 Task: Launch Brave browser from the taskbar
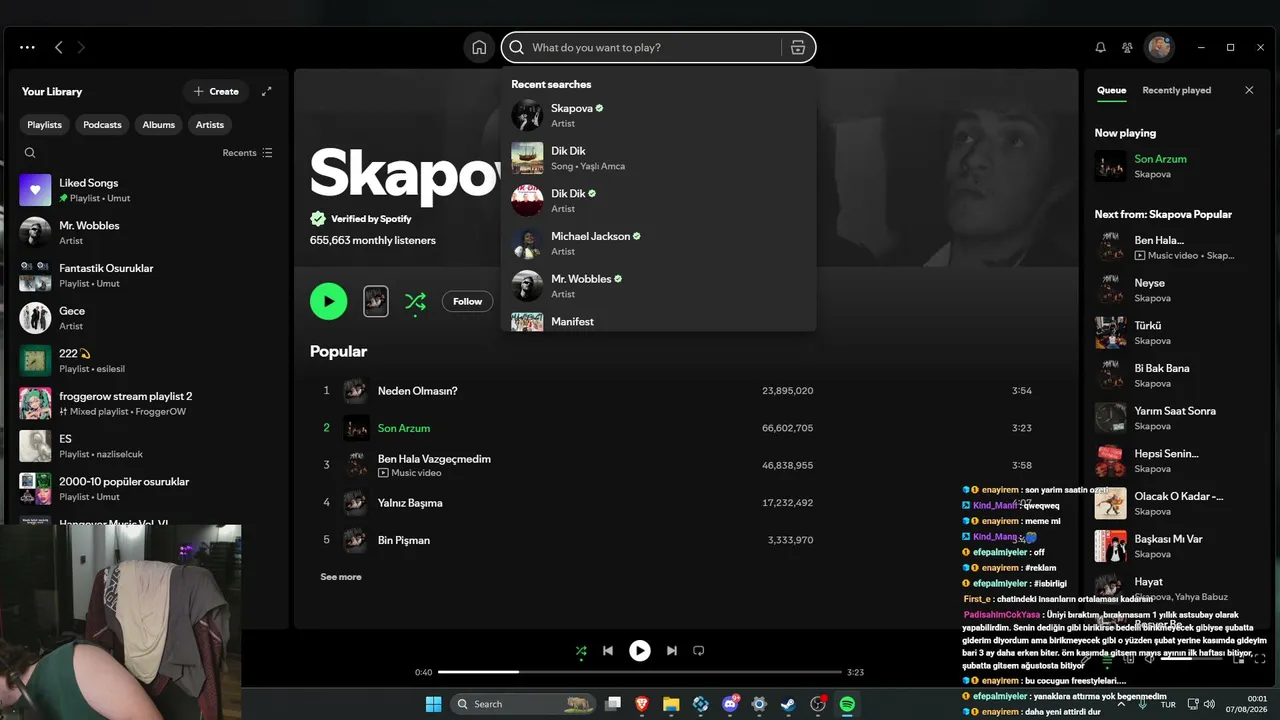[642, 704]
